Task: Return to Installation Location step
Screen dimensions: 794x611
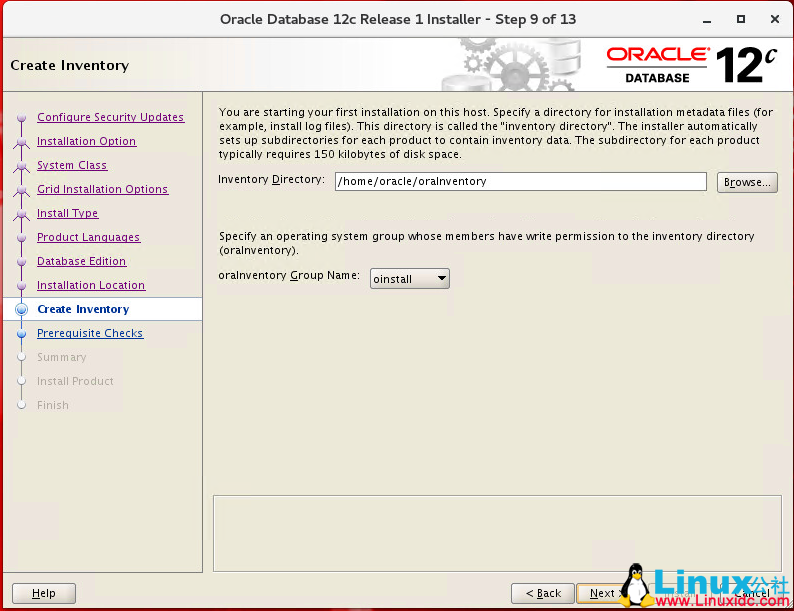Action: pyautogui.click(x=91, y=285)
